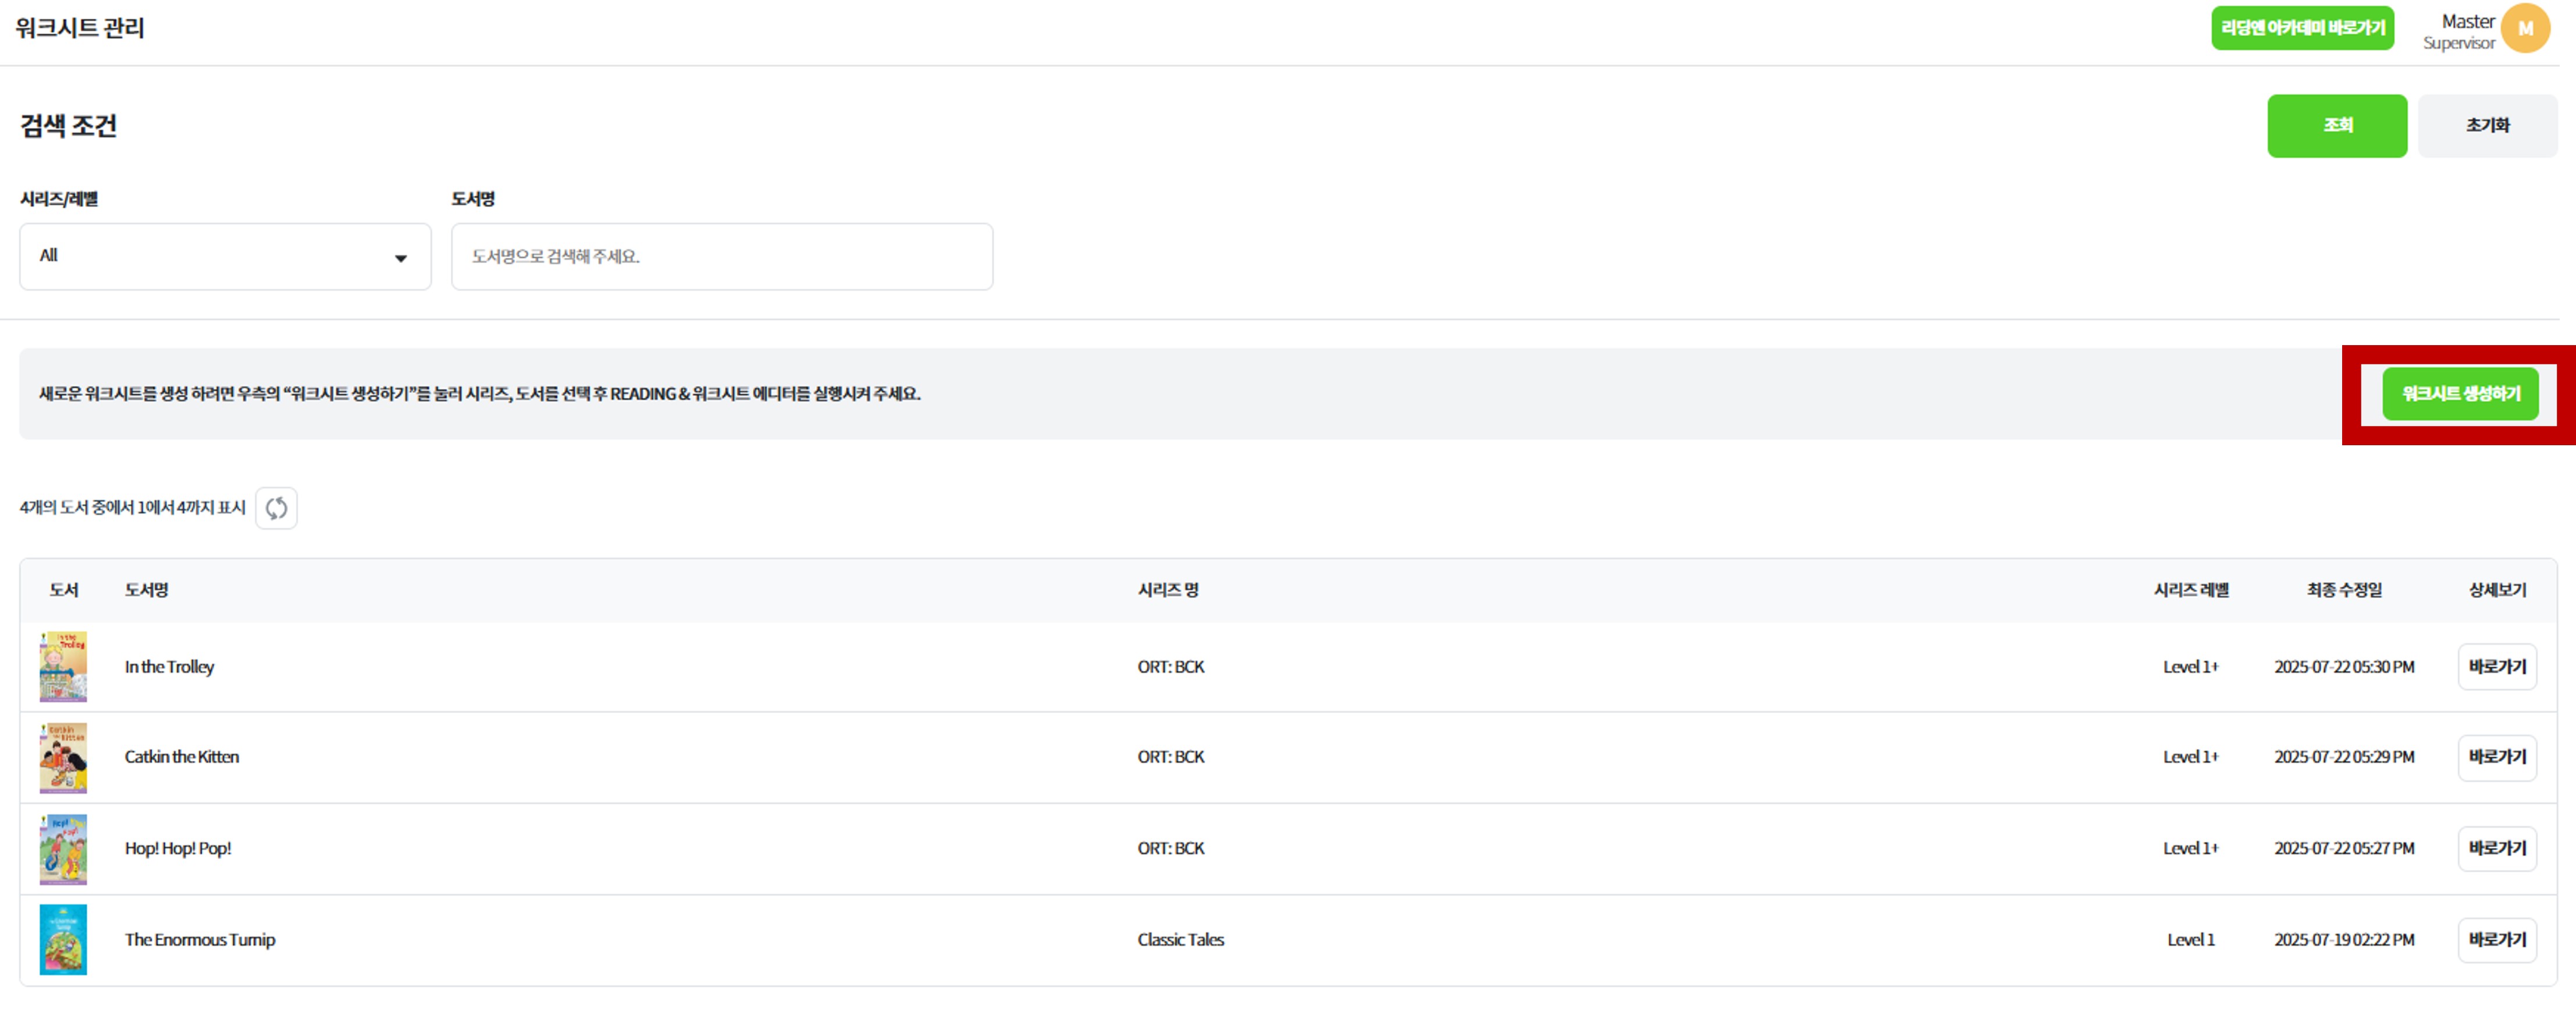2576x1015 pixels.
Task: Open the 'The Enormous Turnip' cover thumbnail
Action: (63, 940)
